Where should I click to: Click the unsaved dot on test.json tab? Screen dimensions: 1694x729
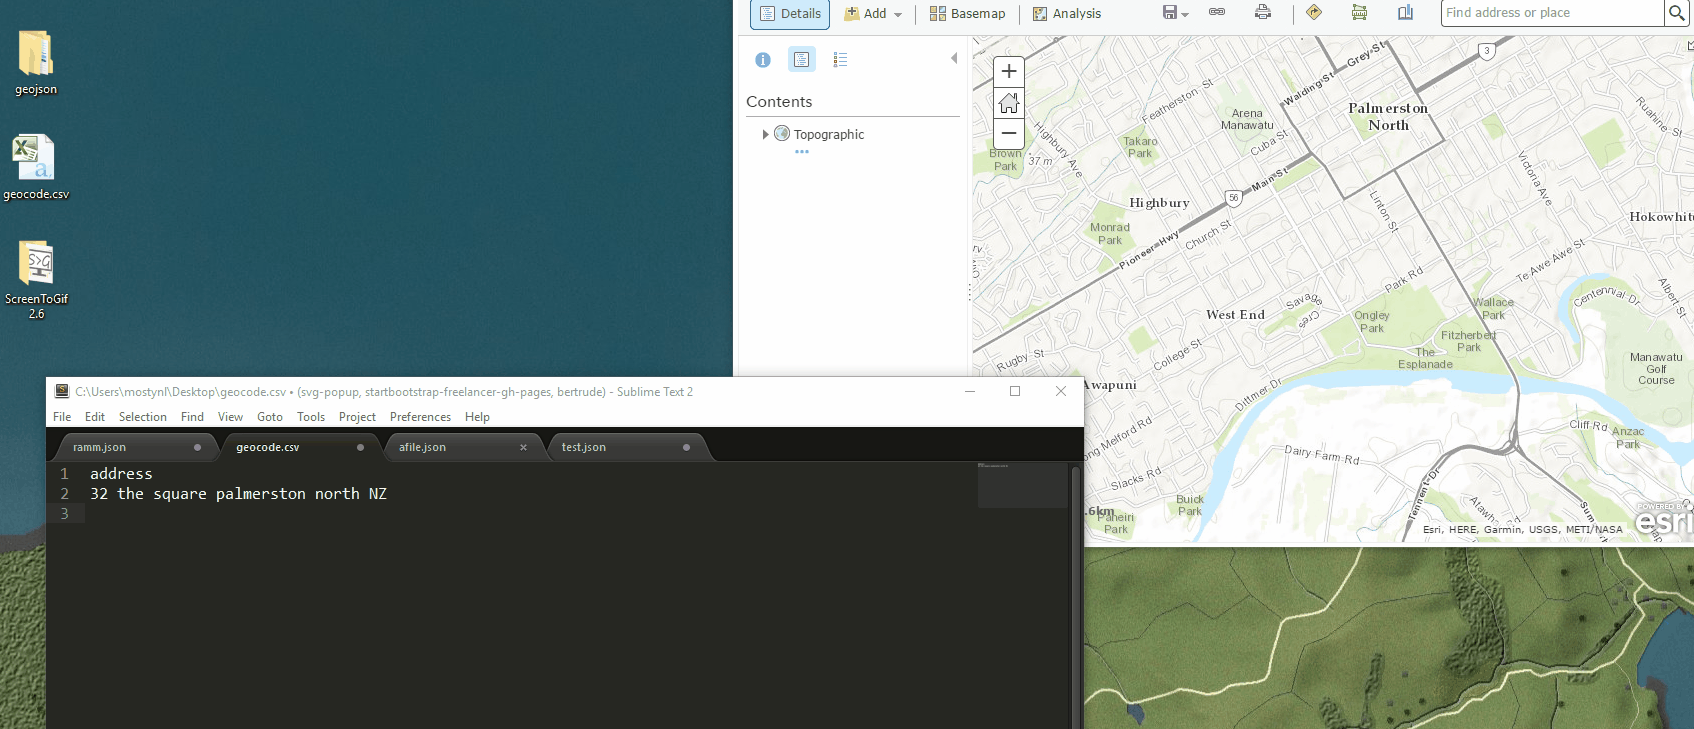tap(686, 447)
